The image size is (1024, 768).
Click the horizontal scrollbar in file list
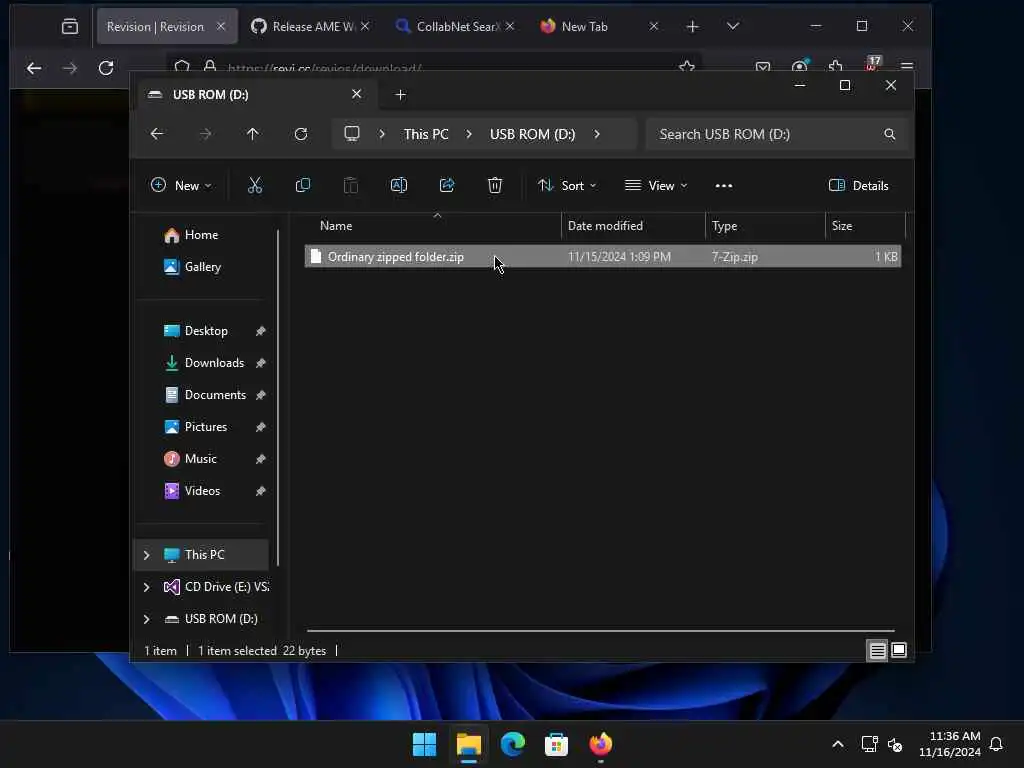[x=601, y=631]
